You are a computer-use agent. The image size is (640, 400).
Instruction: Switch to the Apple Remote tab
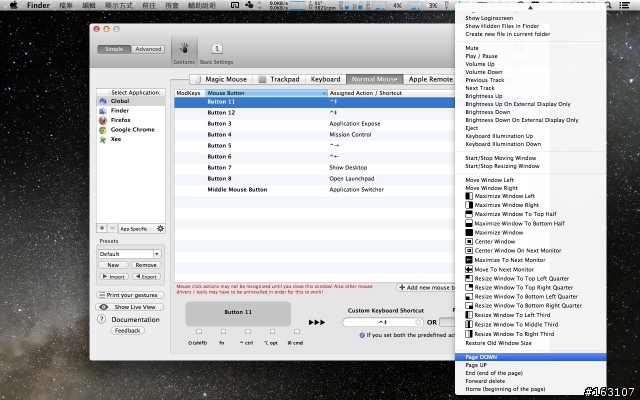point(430,79)
